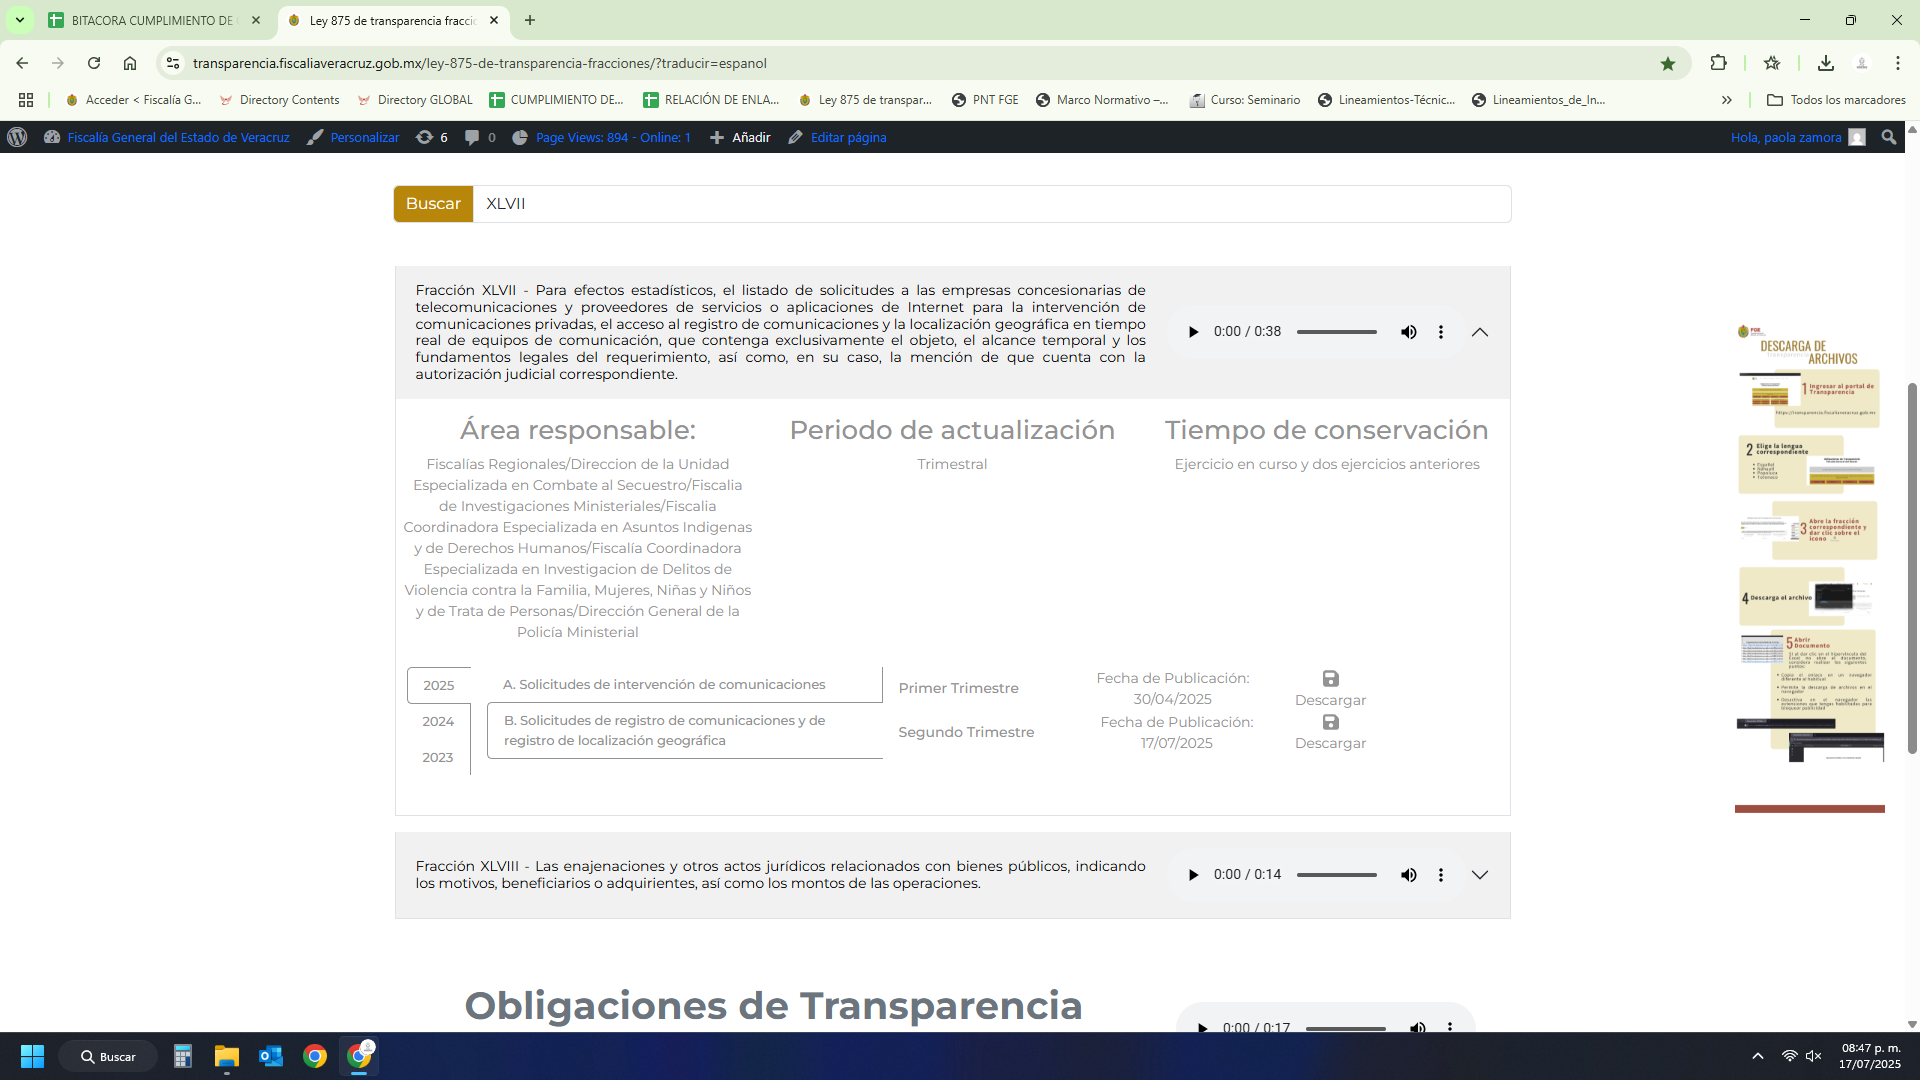
Task: Mute the Fracción XLVII audio player
Action: (x=1408, y=332)
